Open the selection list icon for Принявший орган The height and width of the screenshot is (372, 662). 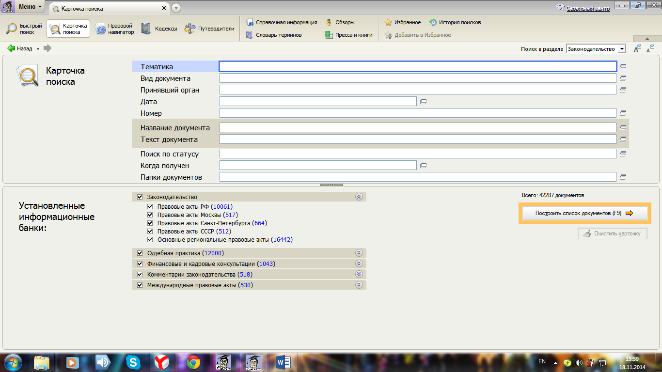click(x=623, y=90)
